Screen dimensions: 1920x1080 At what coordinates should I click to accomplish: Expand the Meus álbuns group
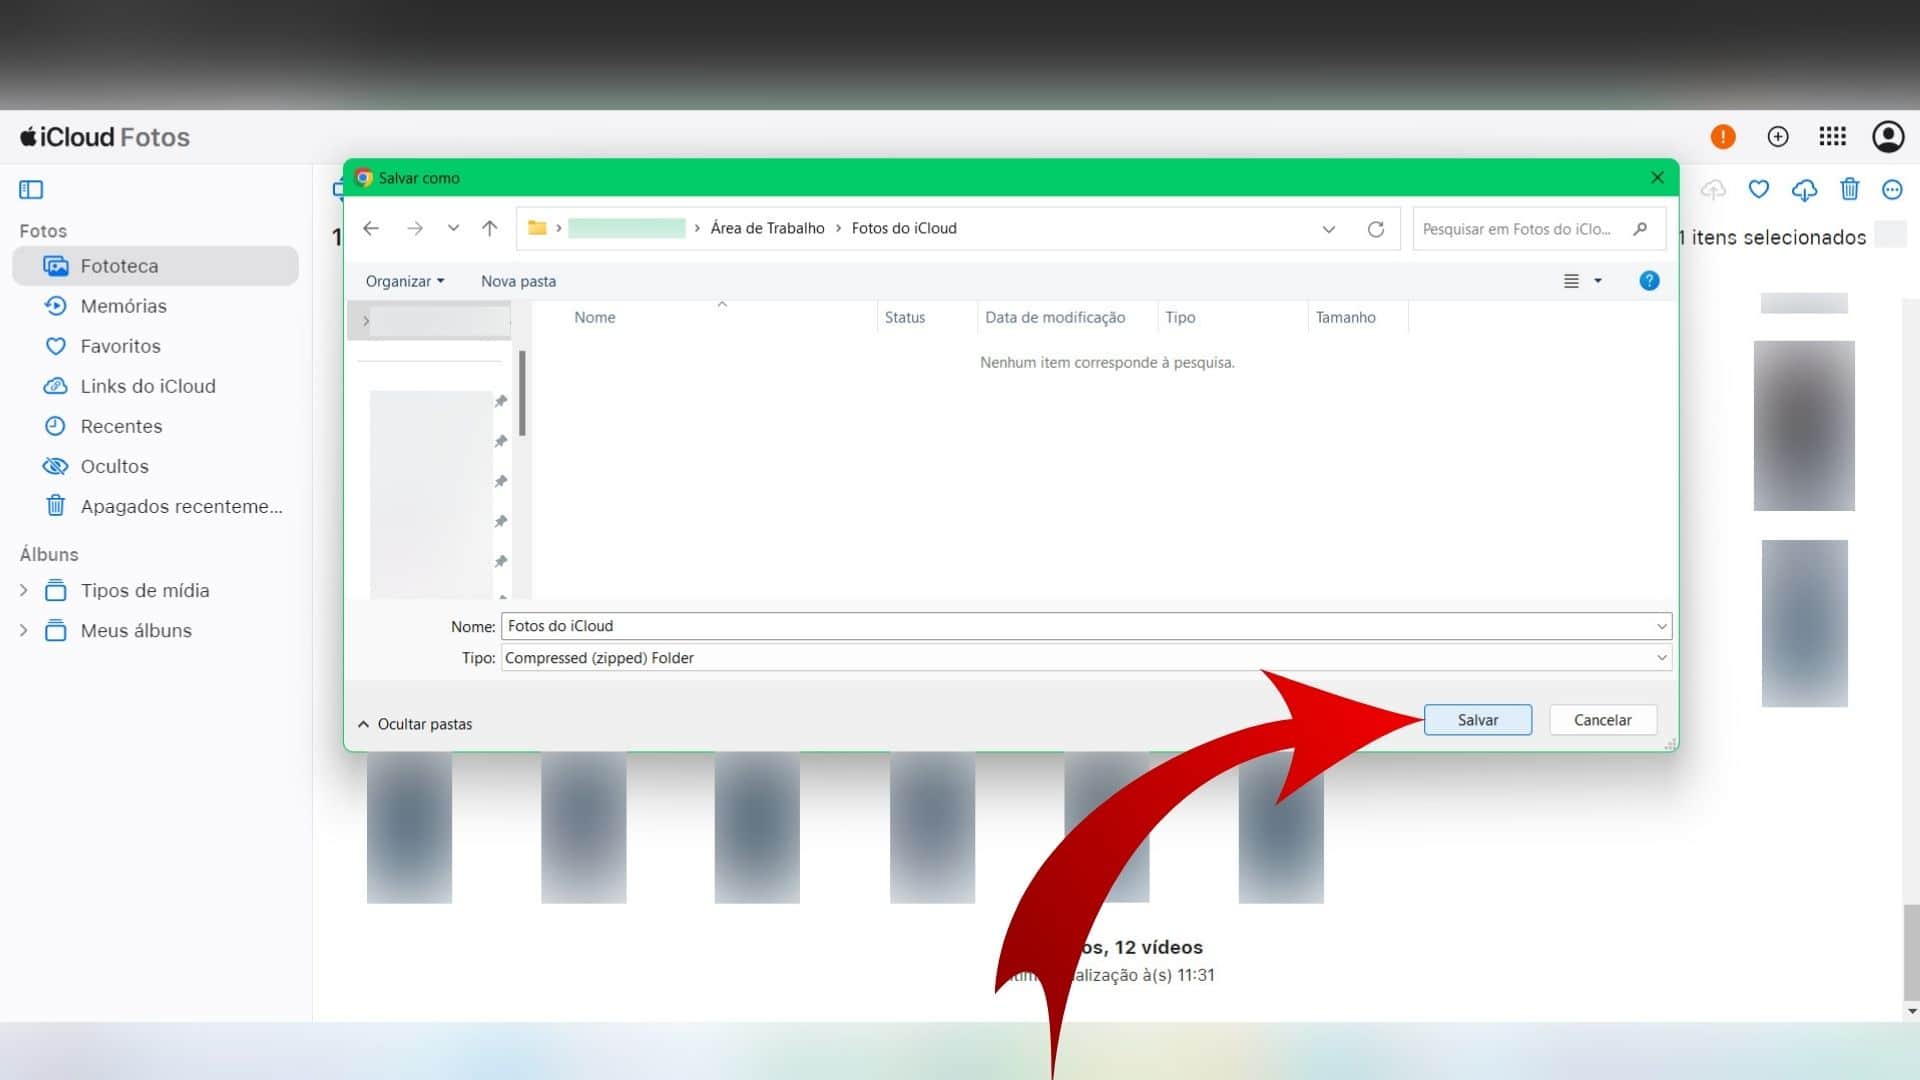(x=23, y=631)
